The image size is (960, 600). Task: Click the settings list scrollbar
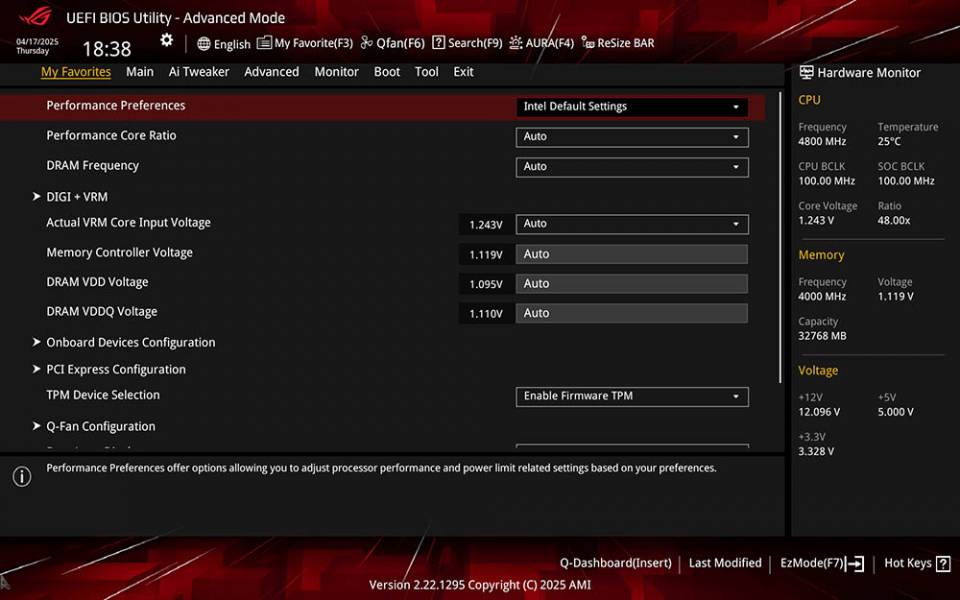(x=781, y=238)
